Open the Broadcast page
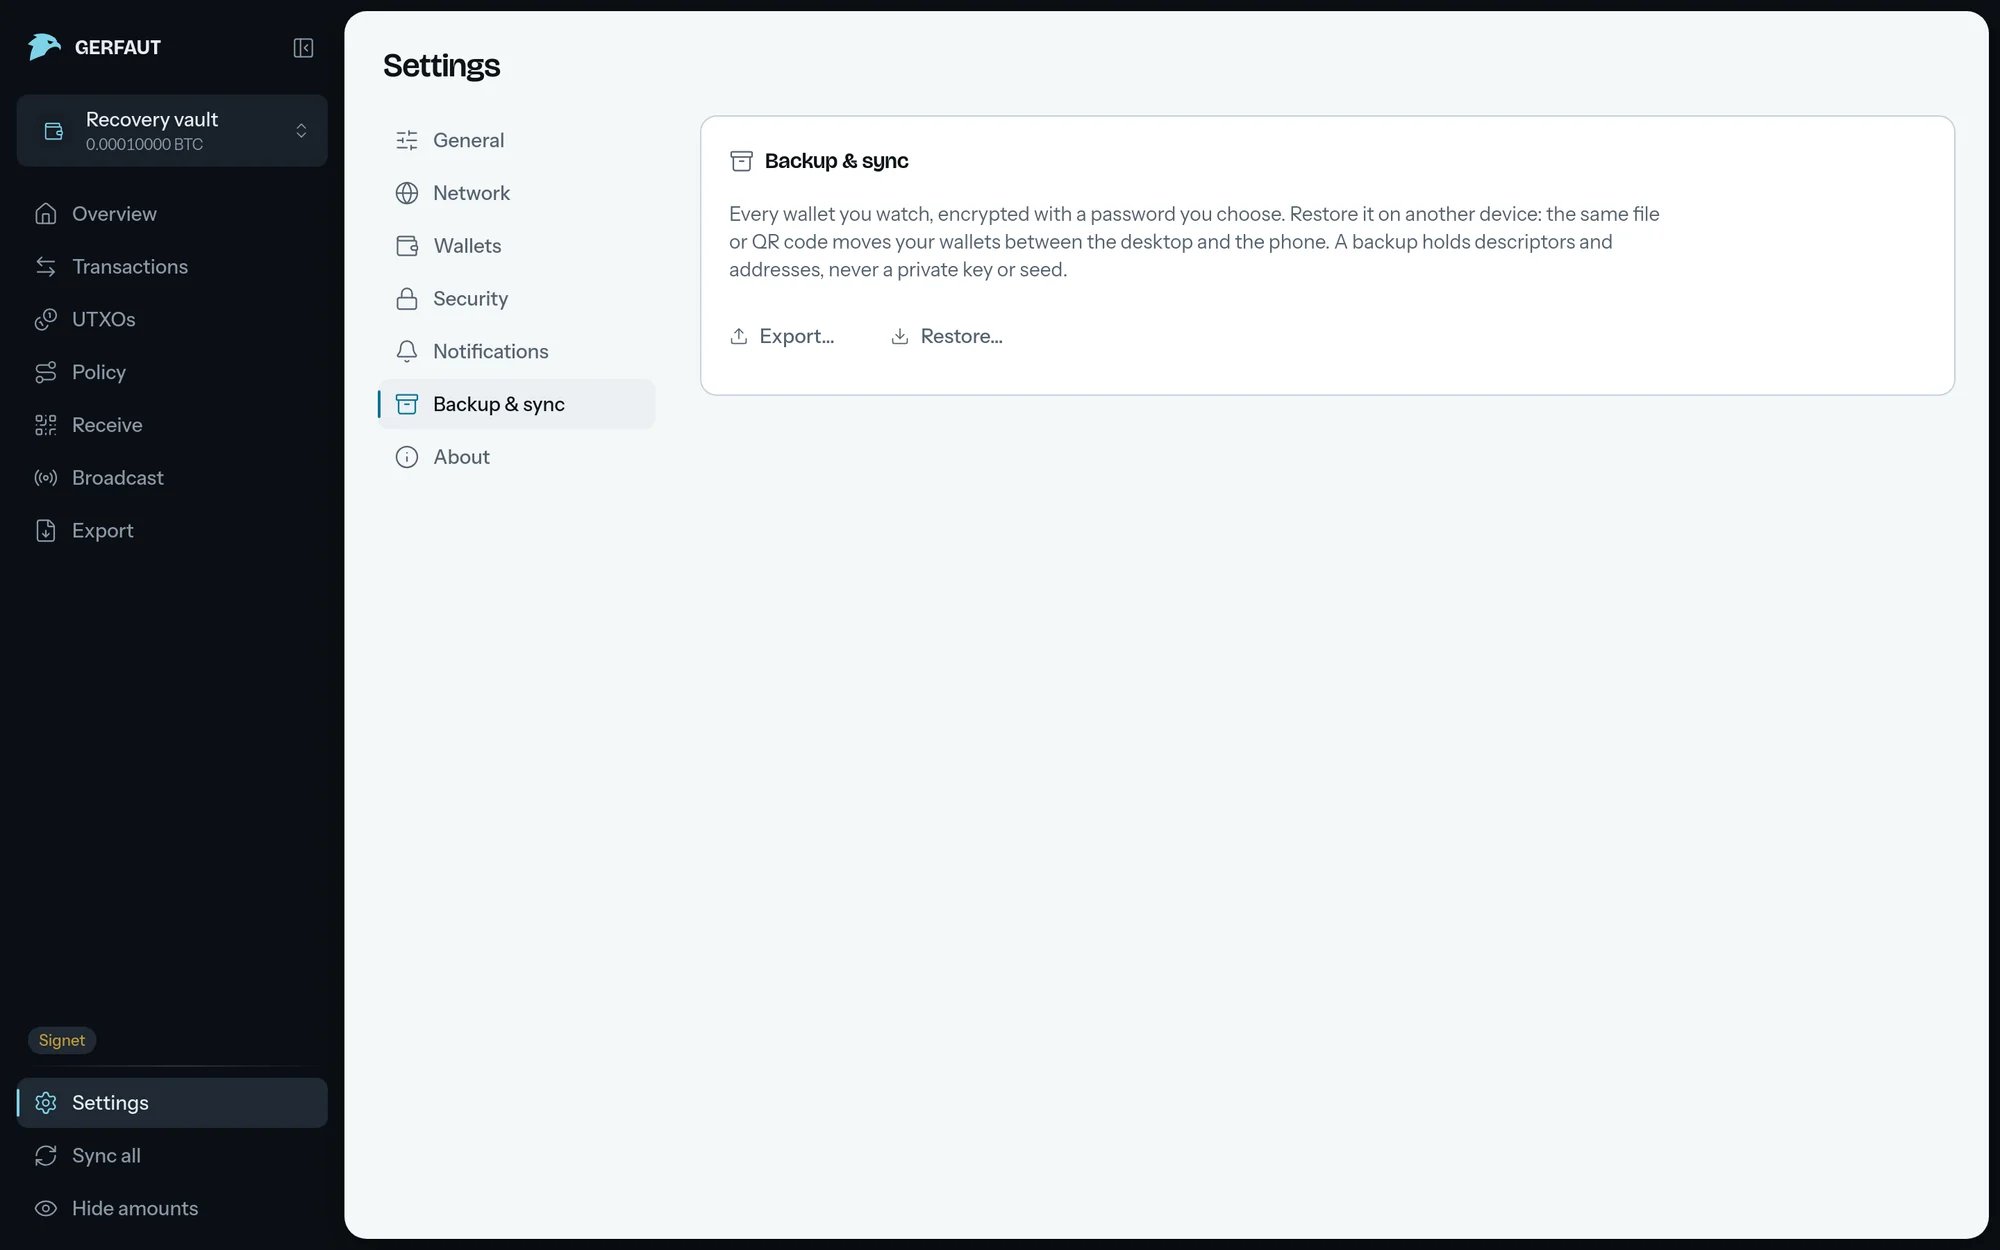This screenshot has width=2000, height=1250. point(172,478)
